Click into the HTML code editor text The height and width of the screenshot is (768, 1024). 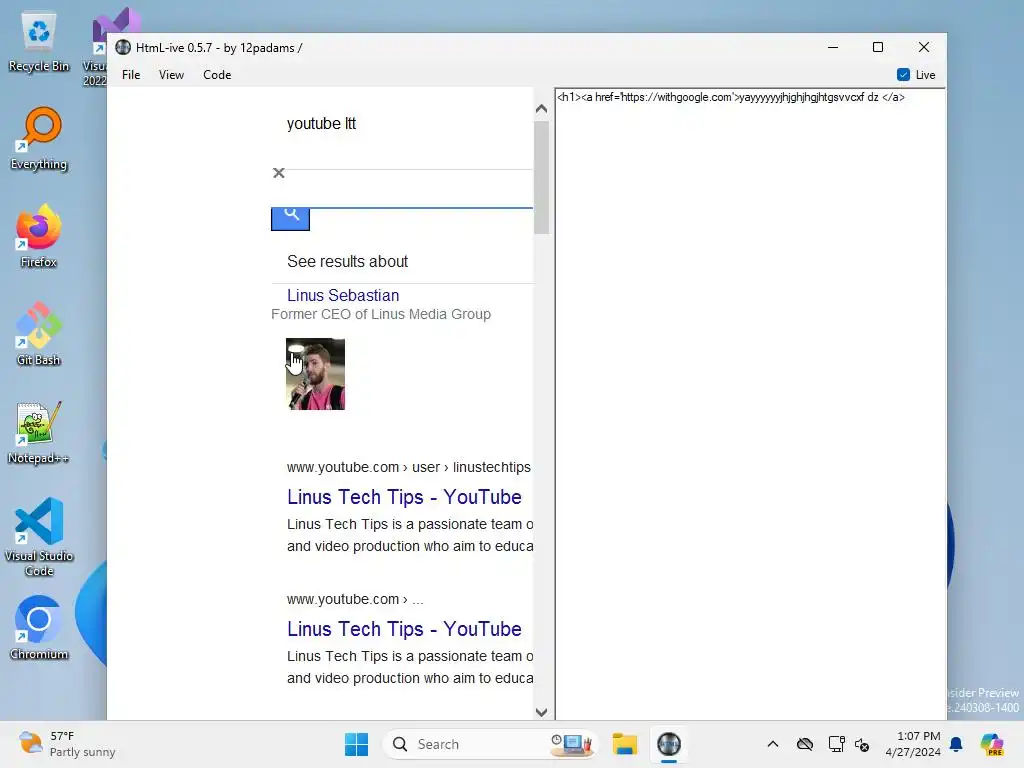(x=731, y=97)
